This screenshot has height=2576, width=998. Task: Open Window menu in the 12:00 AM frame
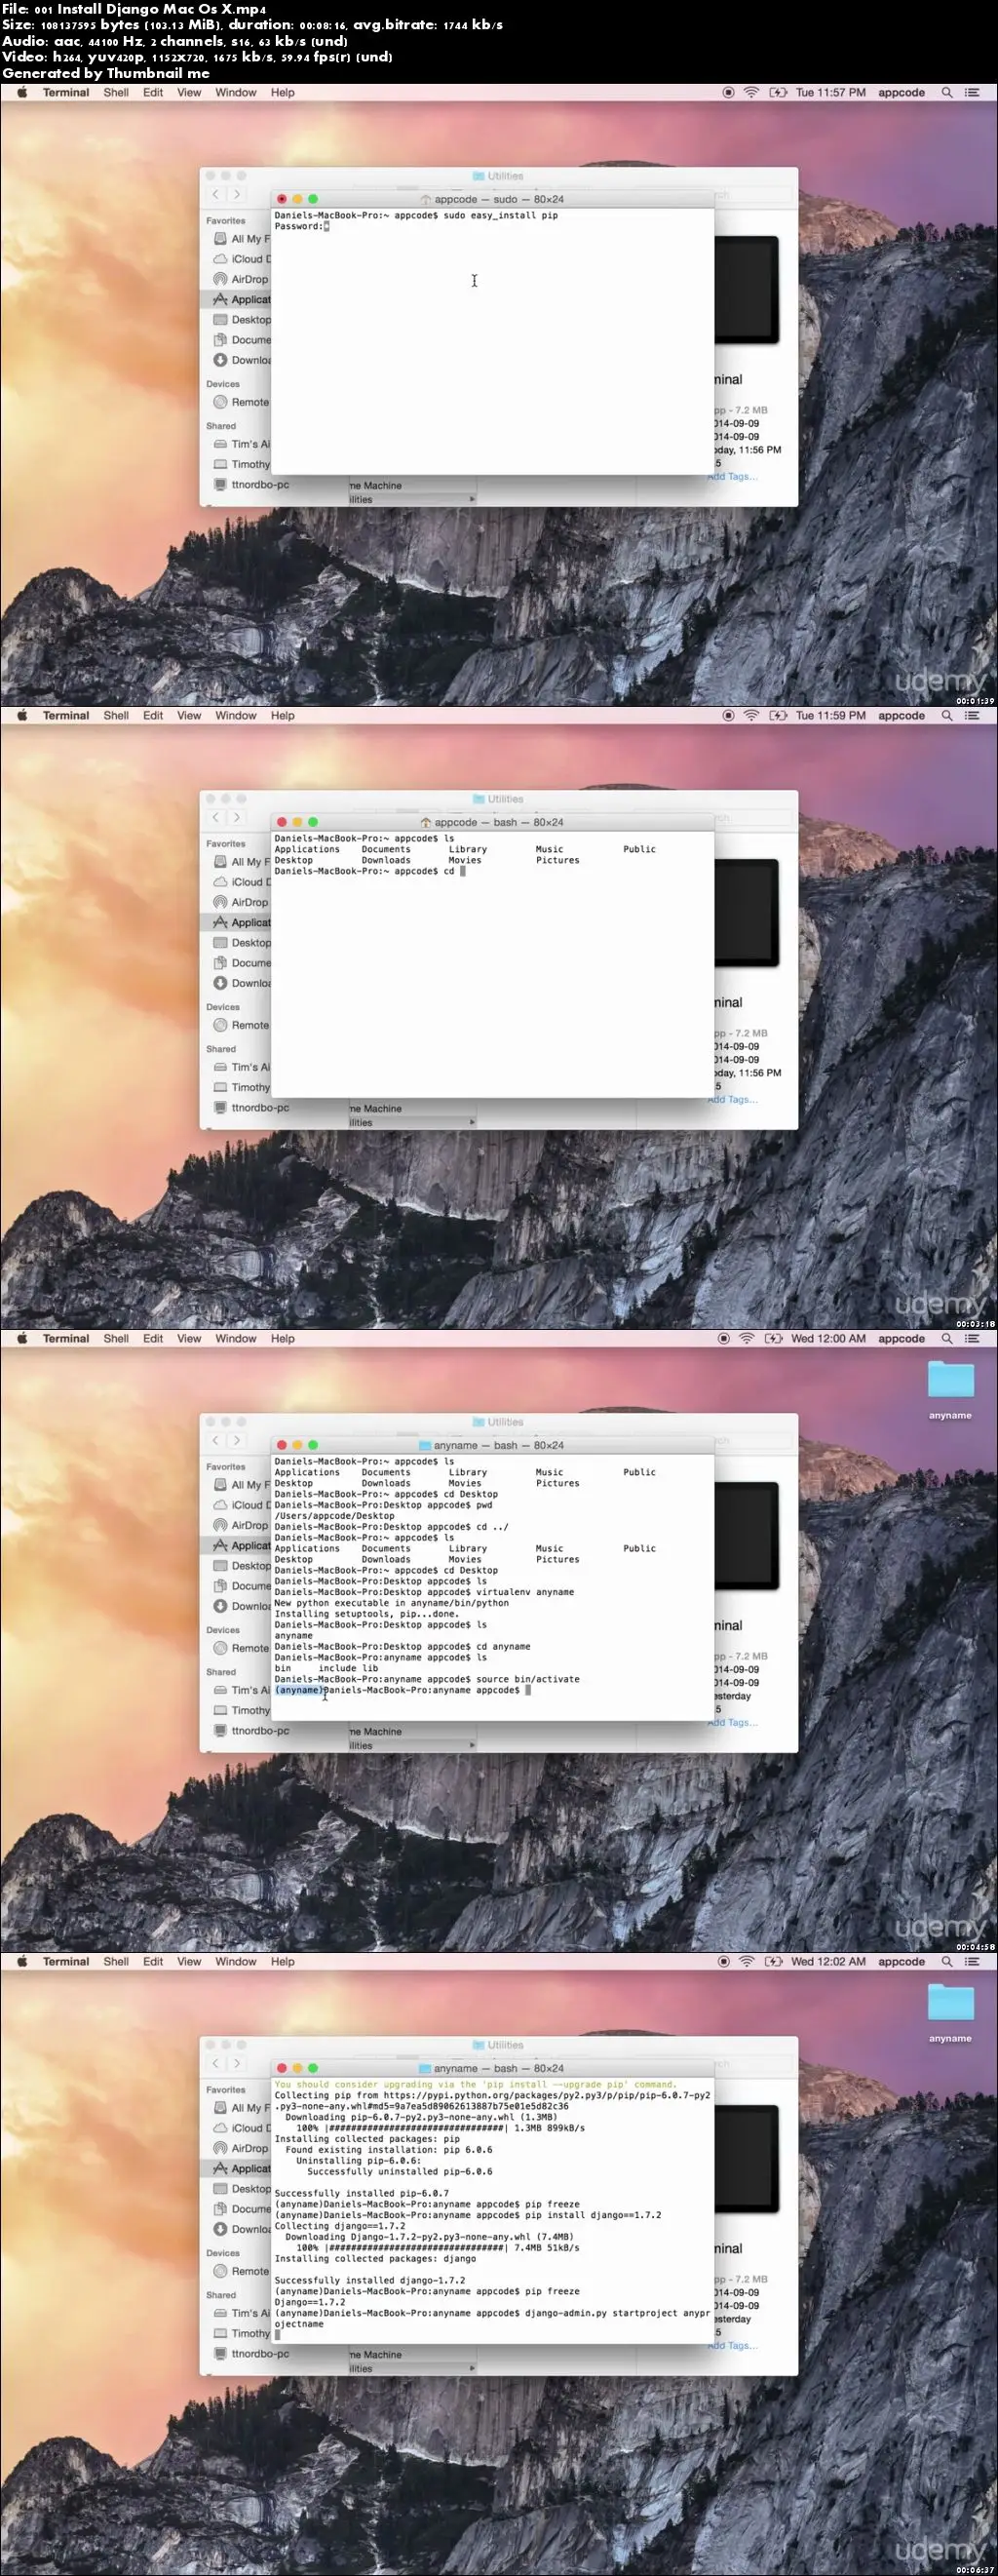tap(236, 1338)
